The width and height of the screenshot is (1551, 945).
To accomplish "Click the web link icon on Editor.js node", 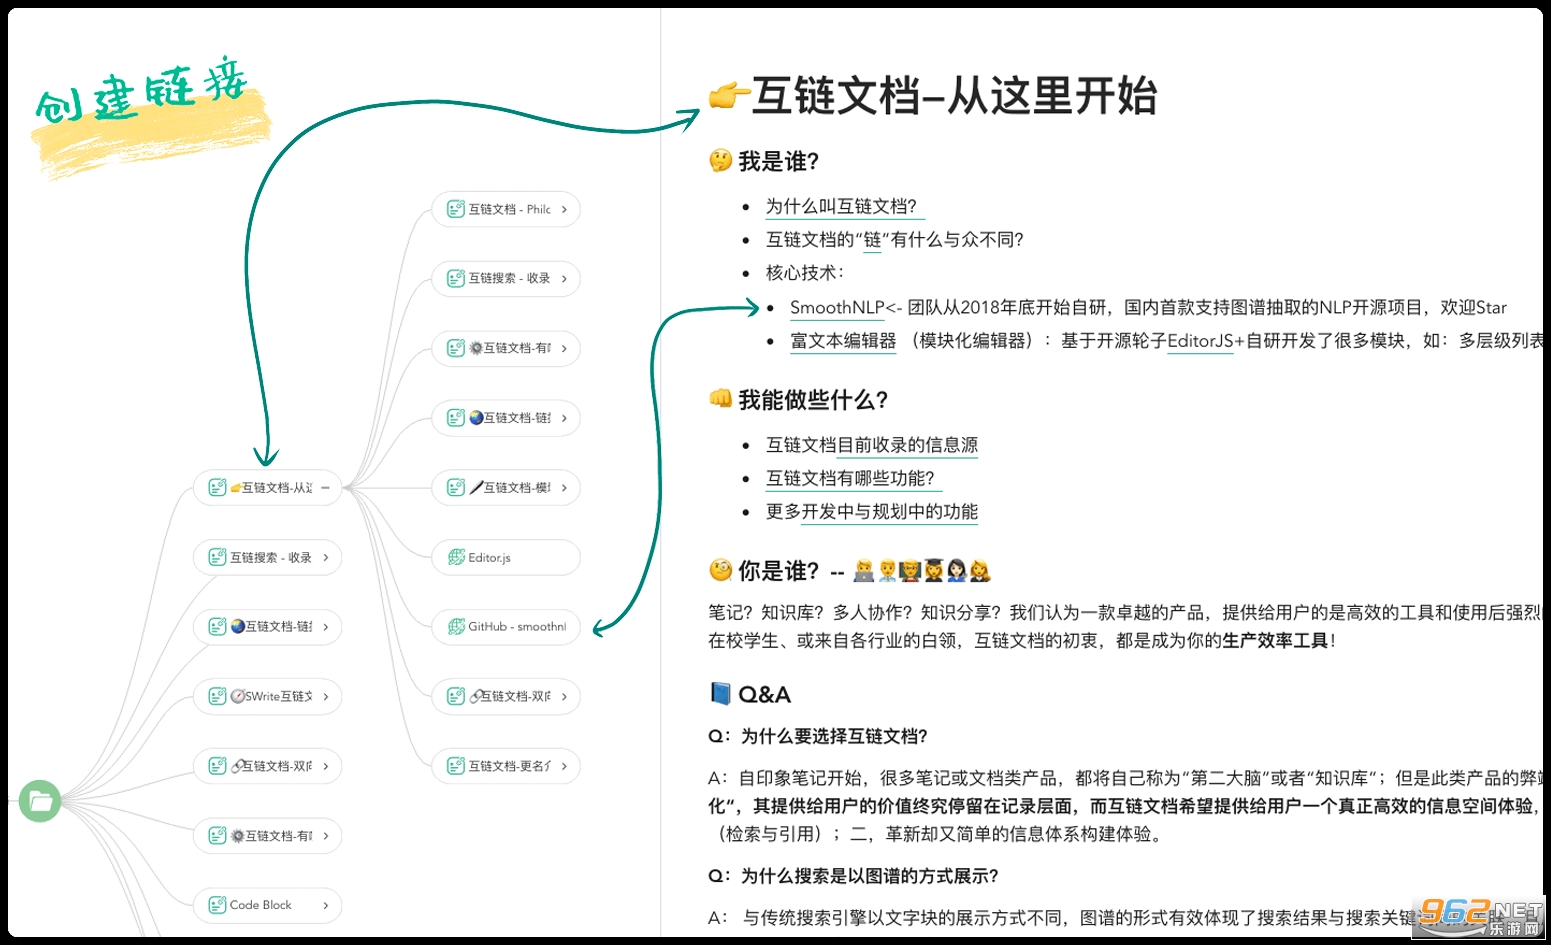I will (x=456, y=557).
